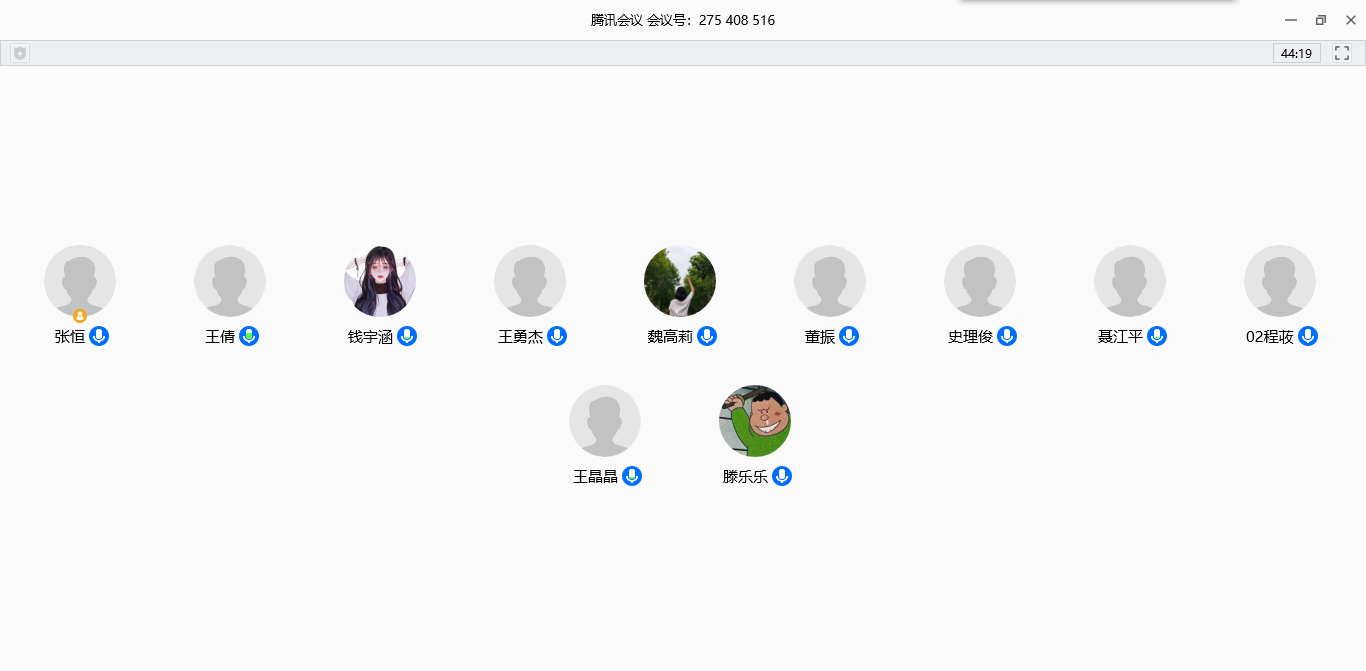The height and width of the screenshot is (671, 1366).
Task: Click 张恒's microphone icon
Action: (99, 336)
